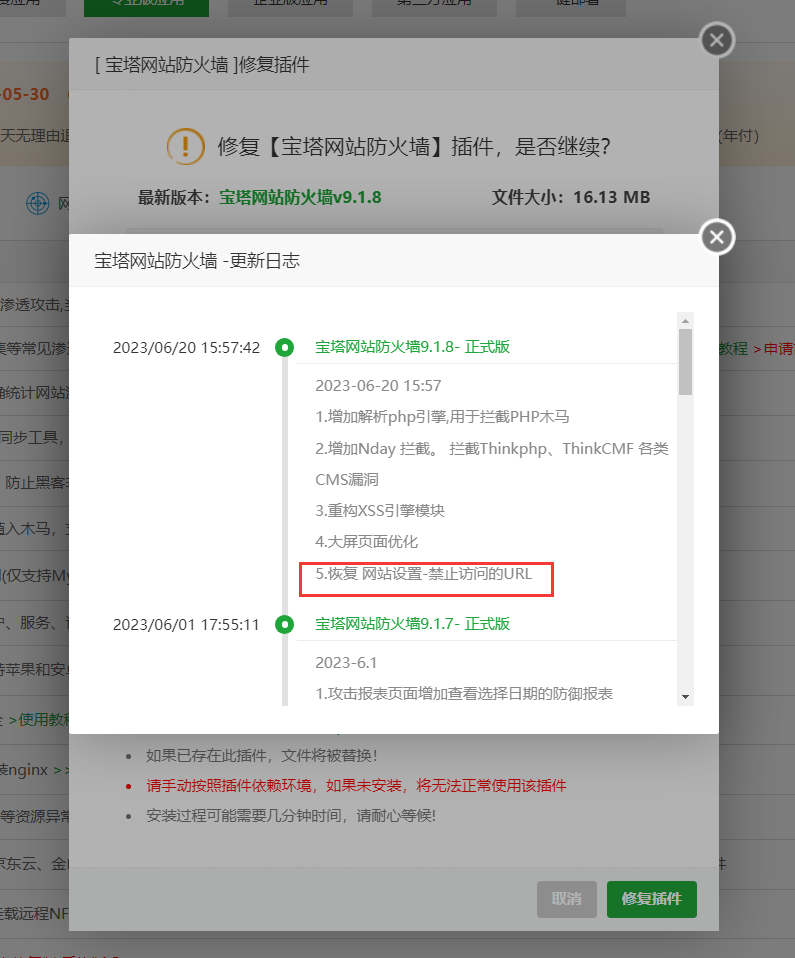
Task: Close the 更新日志 update log dialog
Action: [717, 237]
